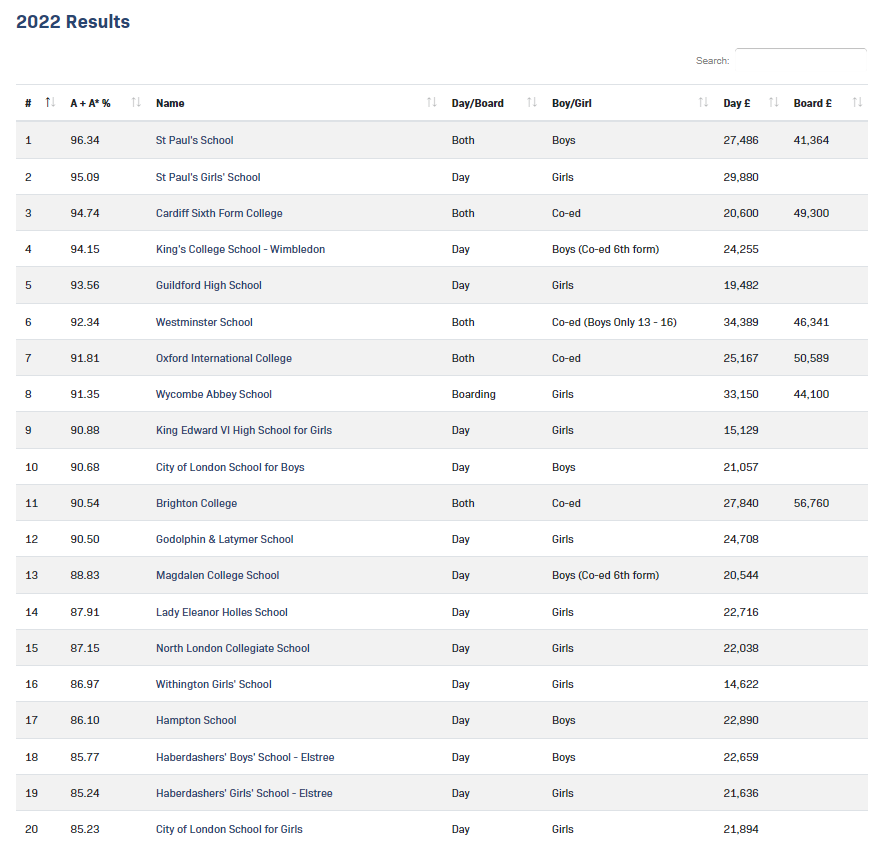Image resolution: width=883 pixels, height=845 pixels.
Task: Open Withington Girls' School link
Action: (x=213, y=685)
